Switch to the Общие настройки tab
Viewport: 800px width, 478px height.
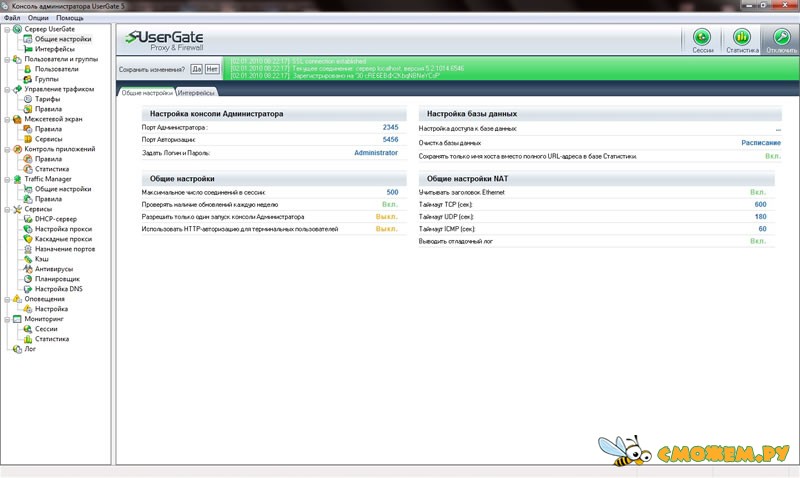[147, 93]
